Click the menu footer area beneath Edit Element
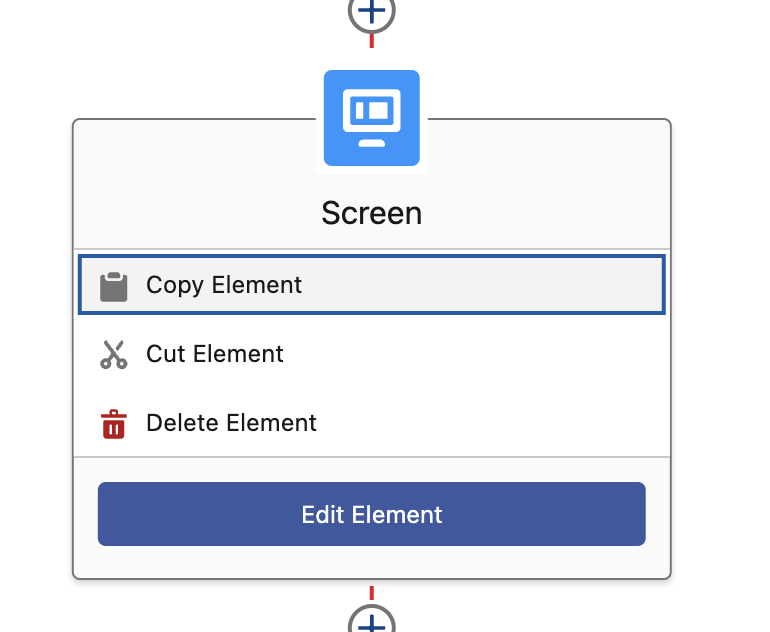 pos(372,562)
